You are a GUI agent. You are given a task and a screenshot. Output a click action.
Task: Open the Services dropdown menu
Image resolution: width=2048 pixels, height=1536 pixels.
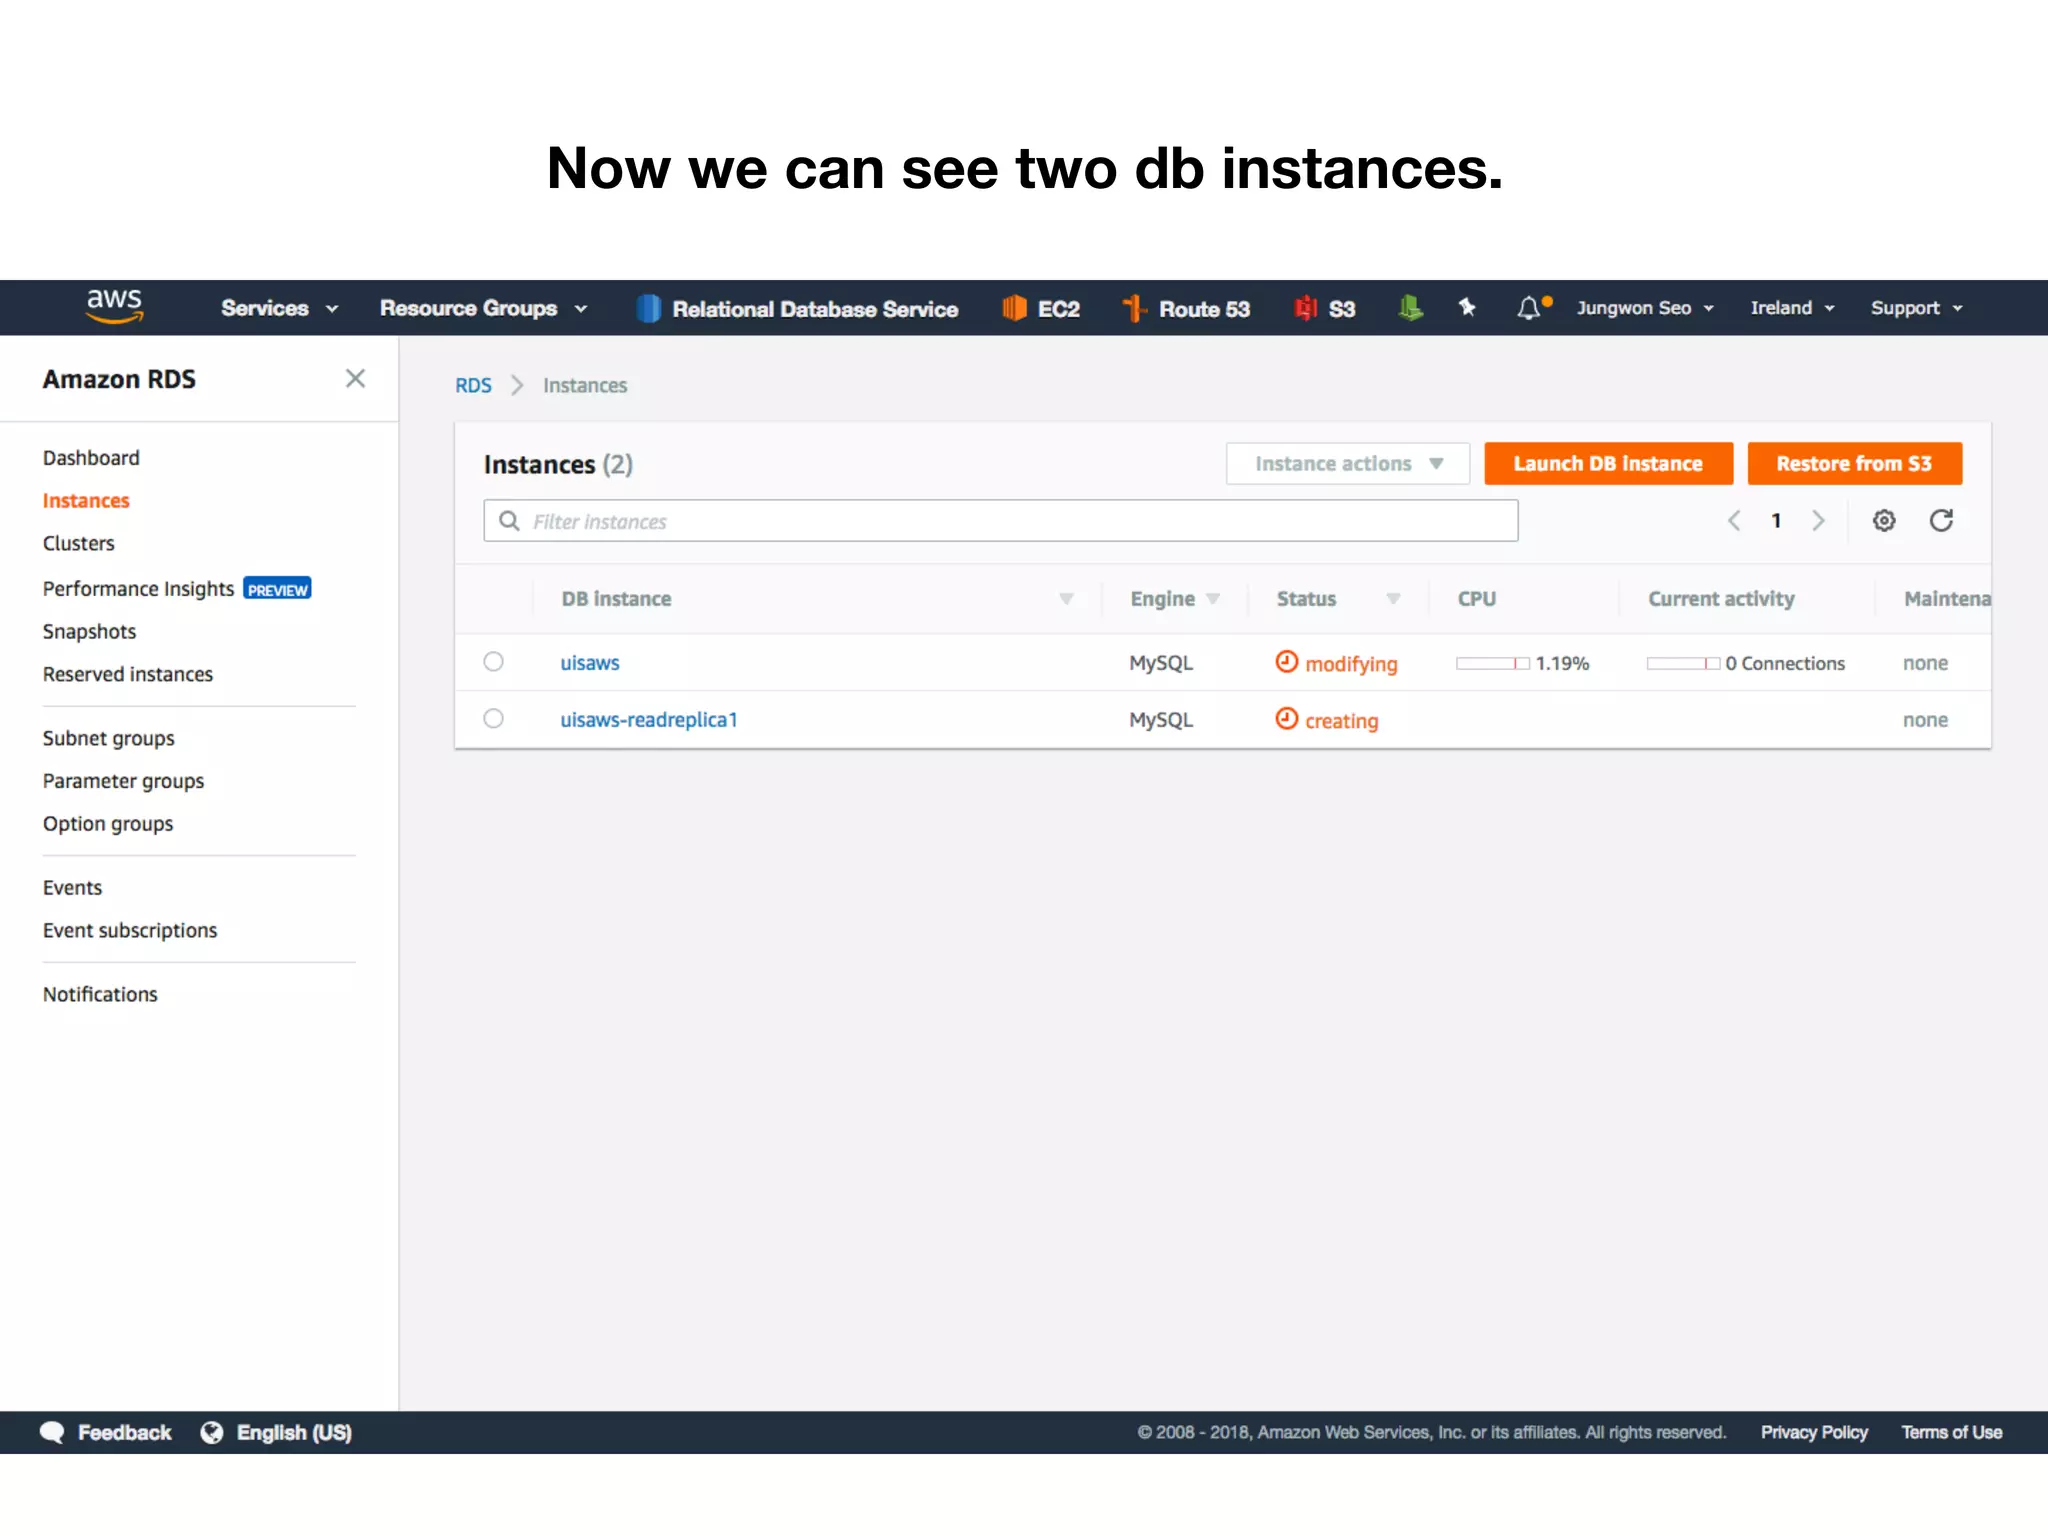(x=279, y=308)
